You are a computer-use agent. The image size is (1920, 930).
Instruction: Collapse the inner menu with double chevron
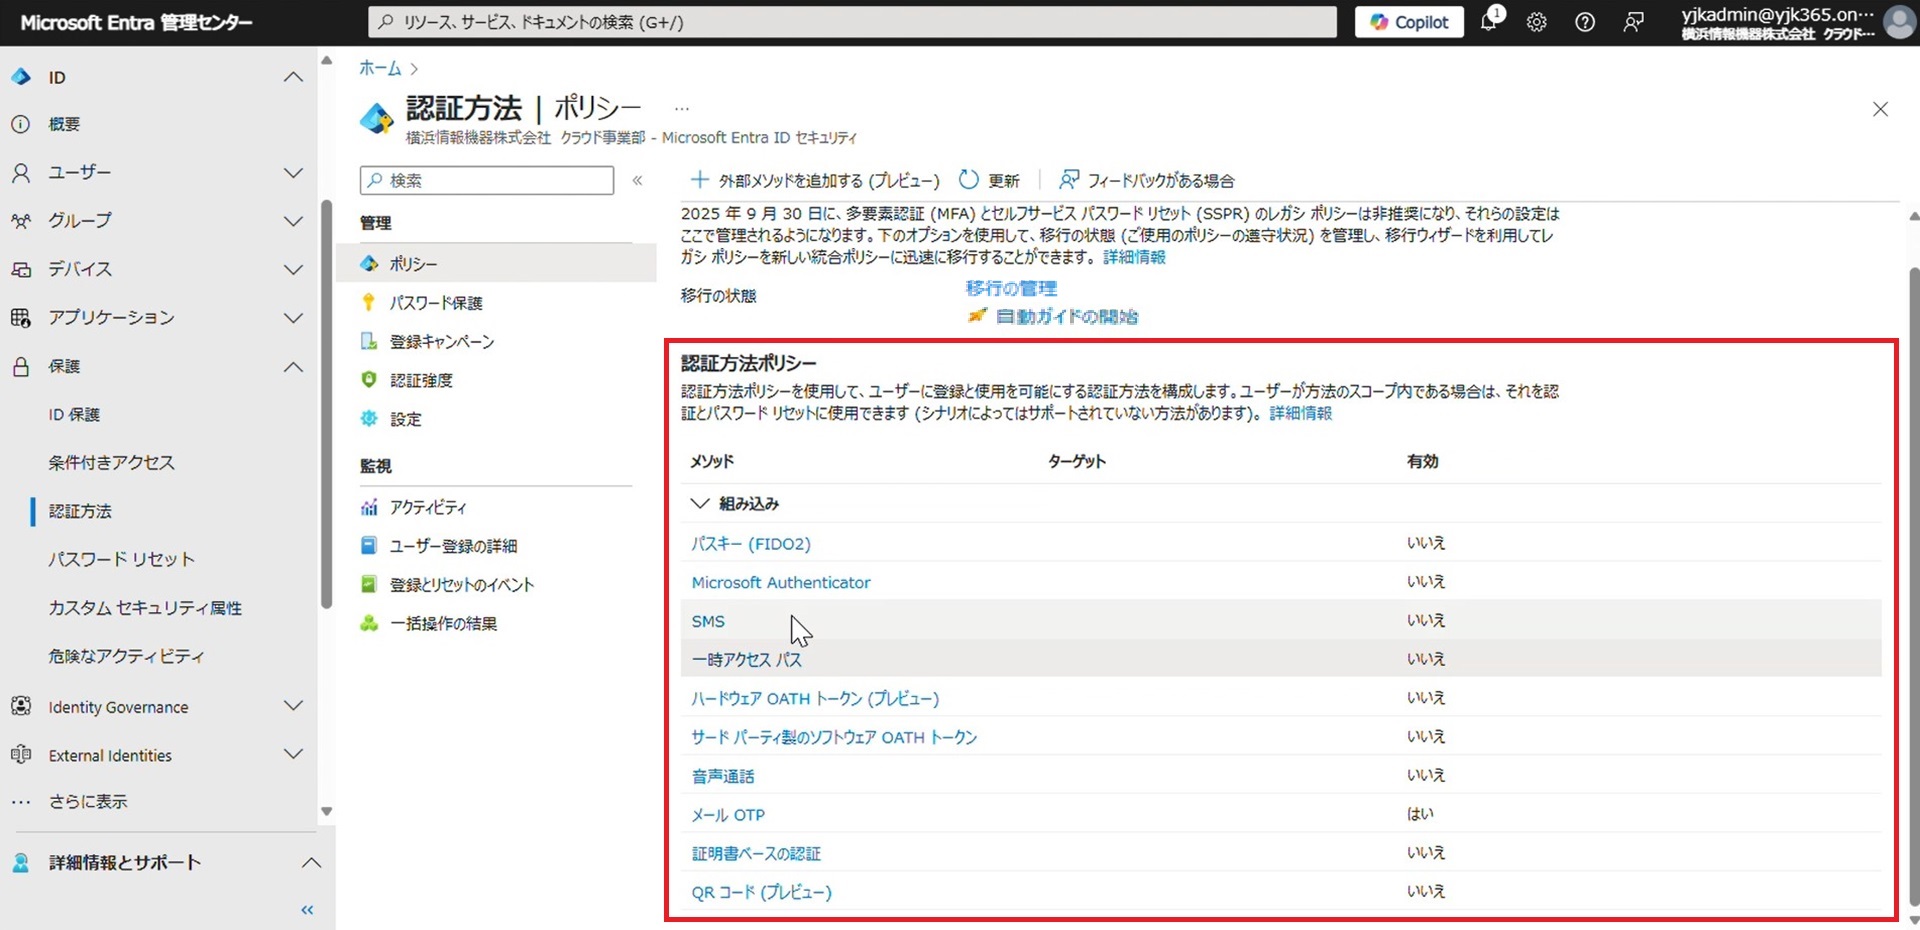tap(637, 180)
